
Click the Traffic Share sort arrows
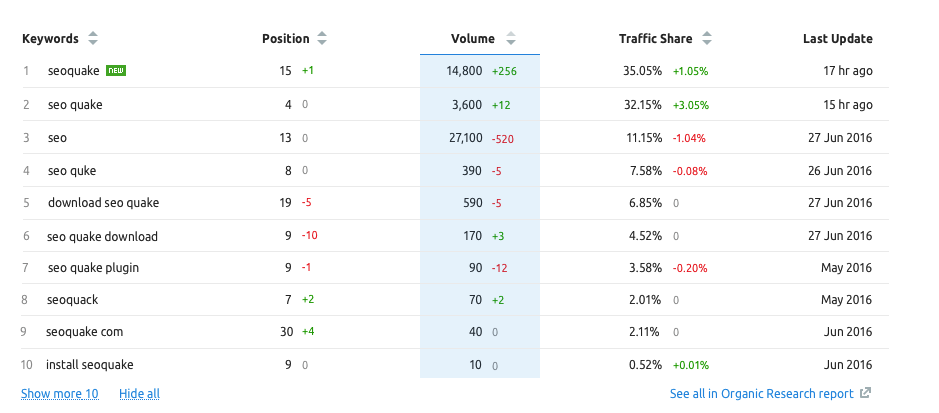click(x=706, y=39)
